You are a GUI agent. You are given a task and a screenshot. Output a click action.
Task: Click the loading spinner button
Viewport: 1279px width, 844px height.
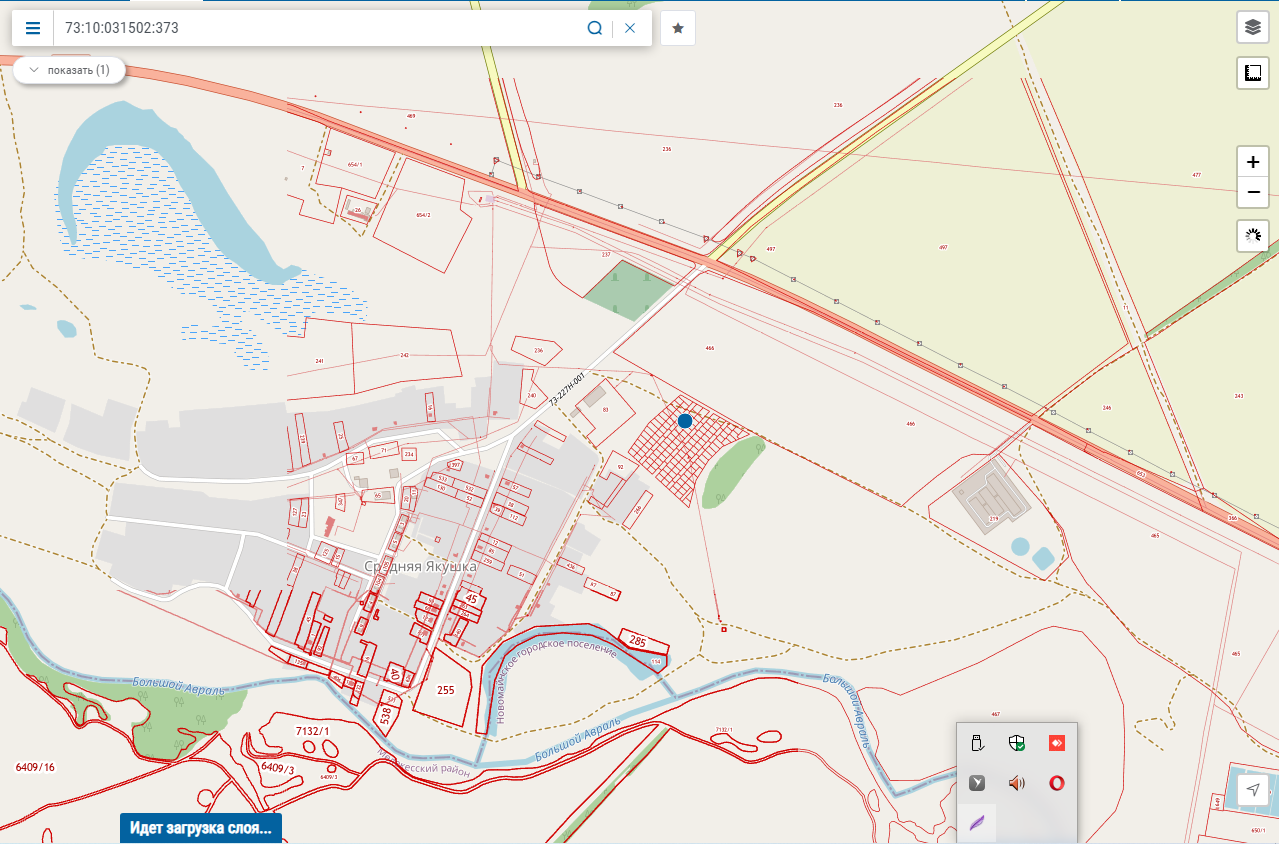1253,236
